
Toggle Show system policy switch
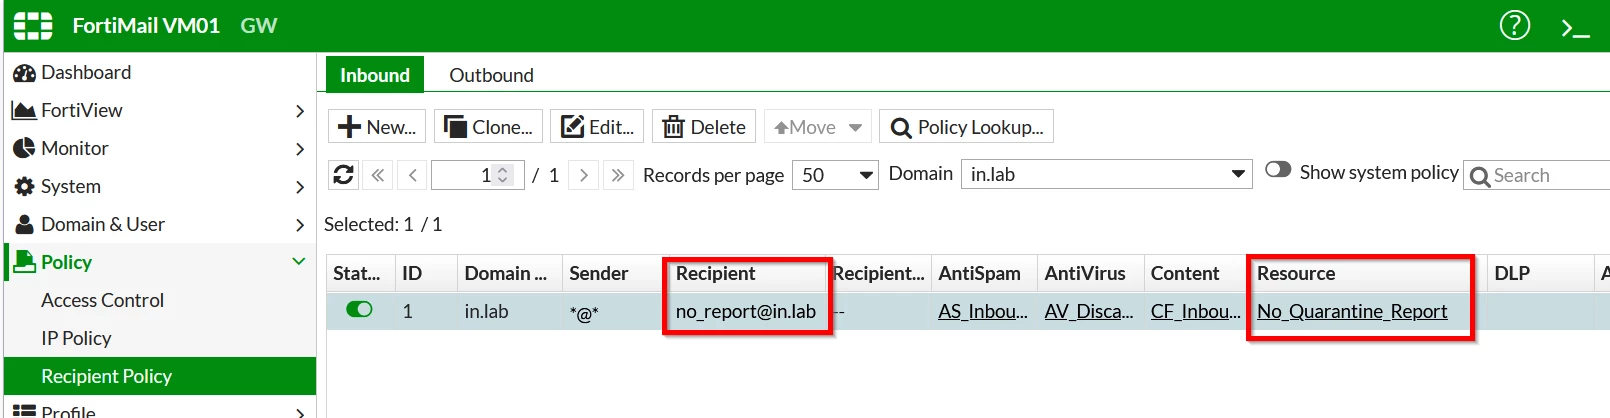pos(1278,169)
